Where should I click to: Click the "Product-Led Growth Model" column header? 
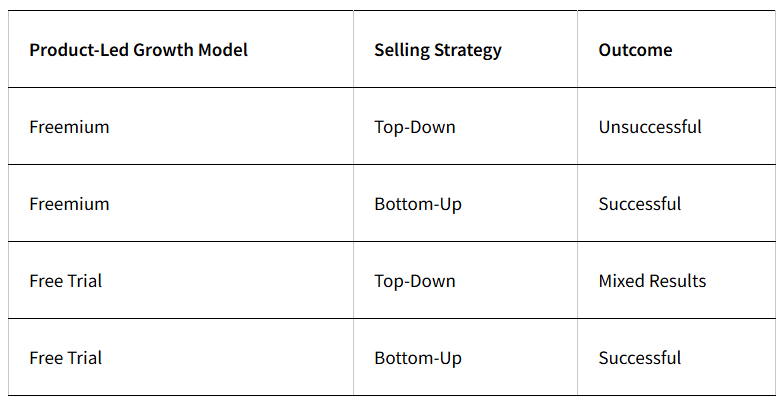click(139, 50)
